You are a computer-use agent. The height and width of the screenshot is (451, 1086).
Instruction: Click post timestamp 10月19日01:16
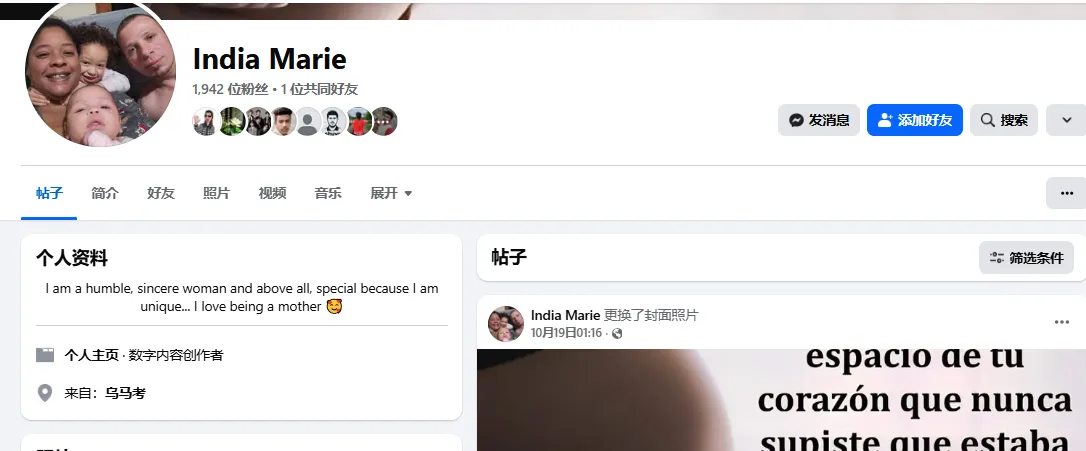click(x=567, y=333)
